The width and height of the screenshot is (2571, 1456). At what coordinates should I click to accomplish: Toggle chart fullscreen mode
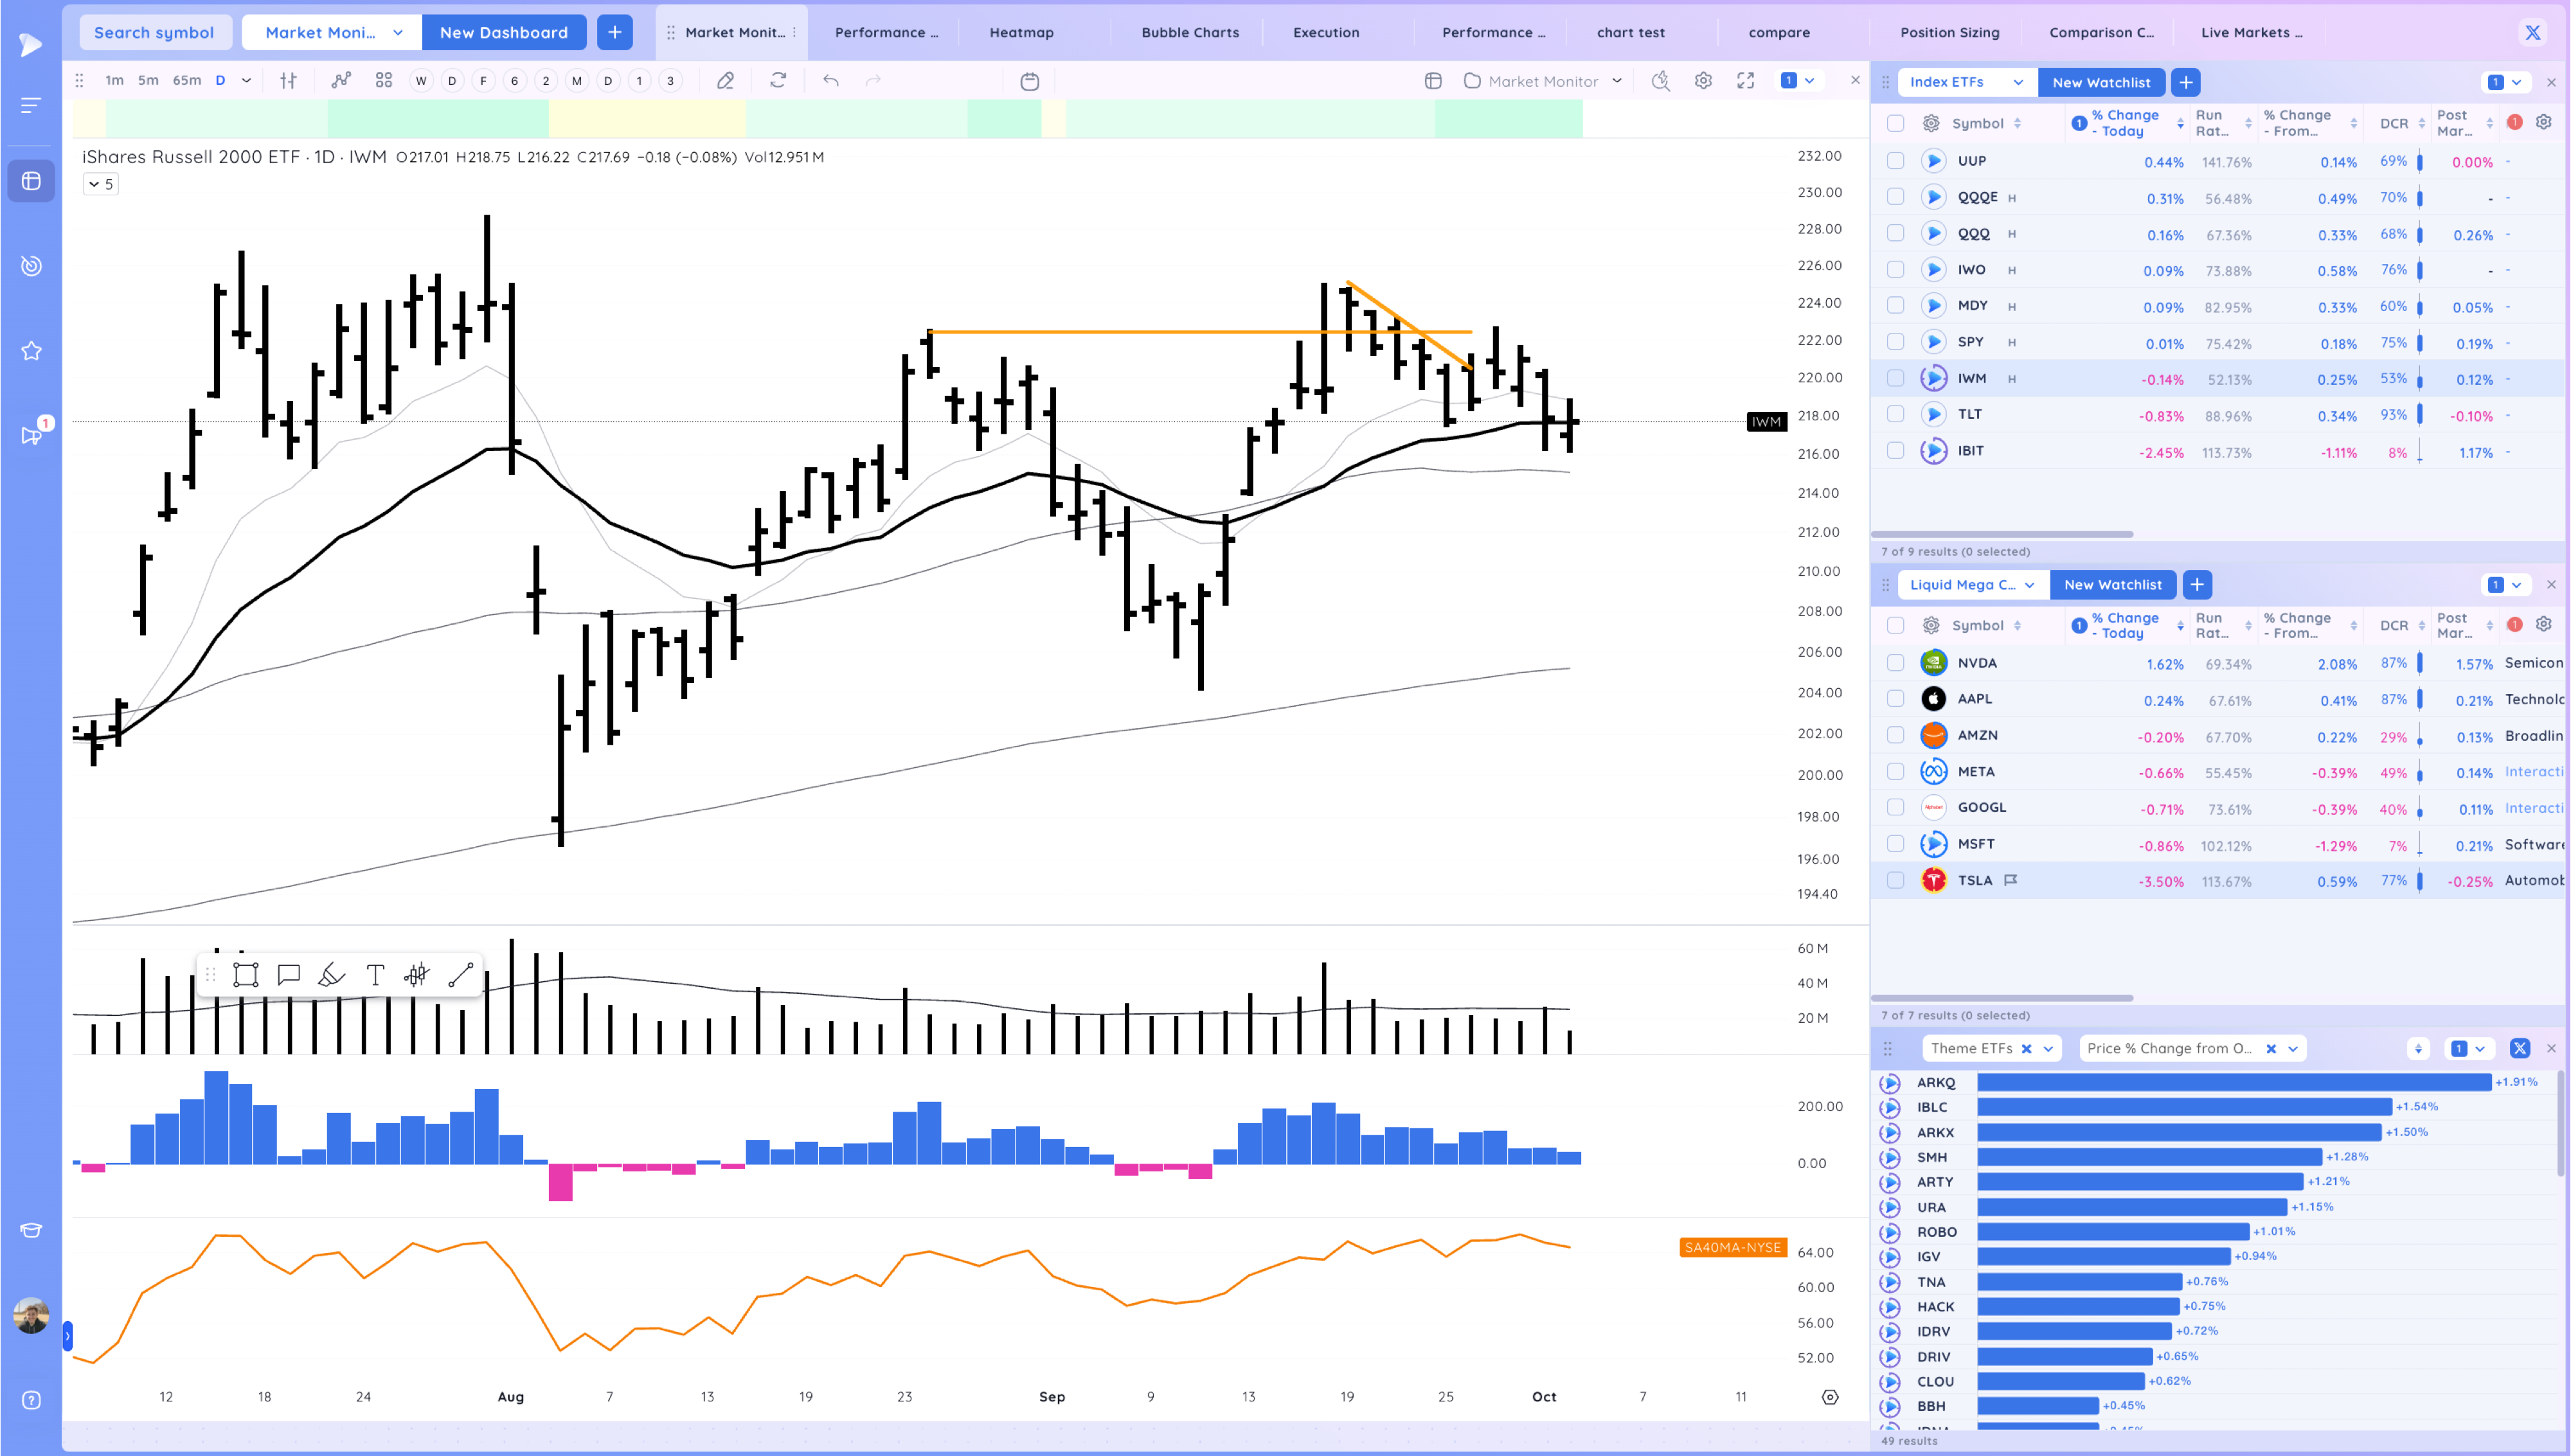click(x=1745, y=81)
